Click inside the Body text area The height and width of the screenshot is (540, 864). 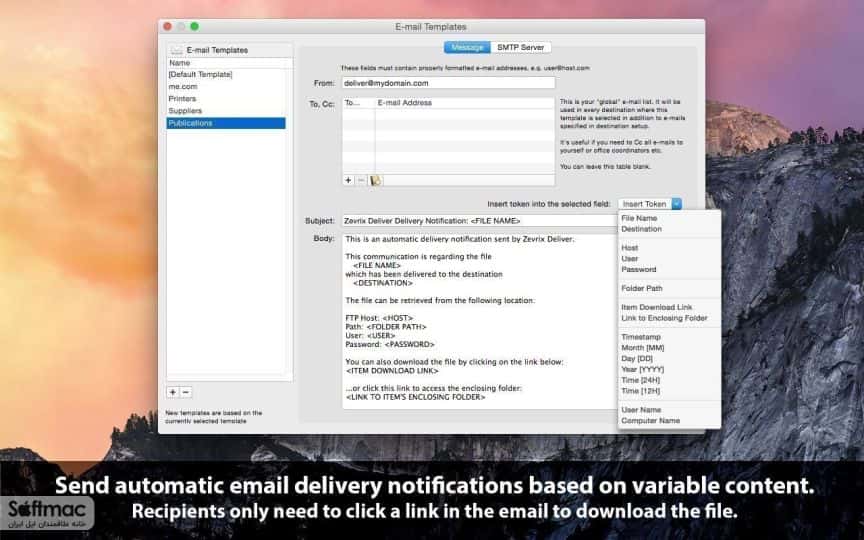(480, 321)
